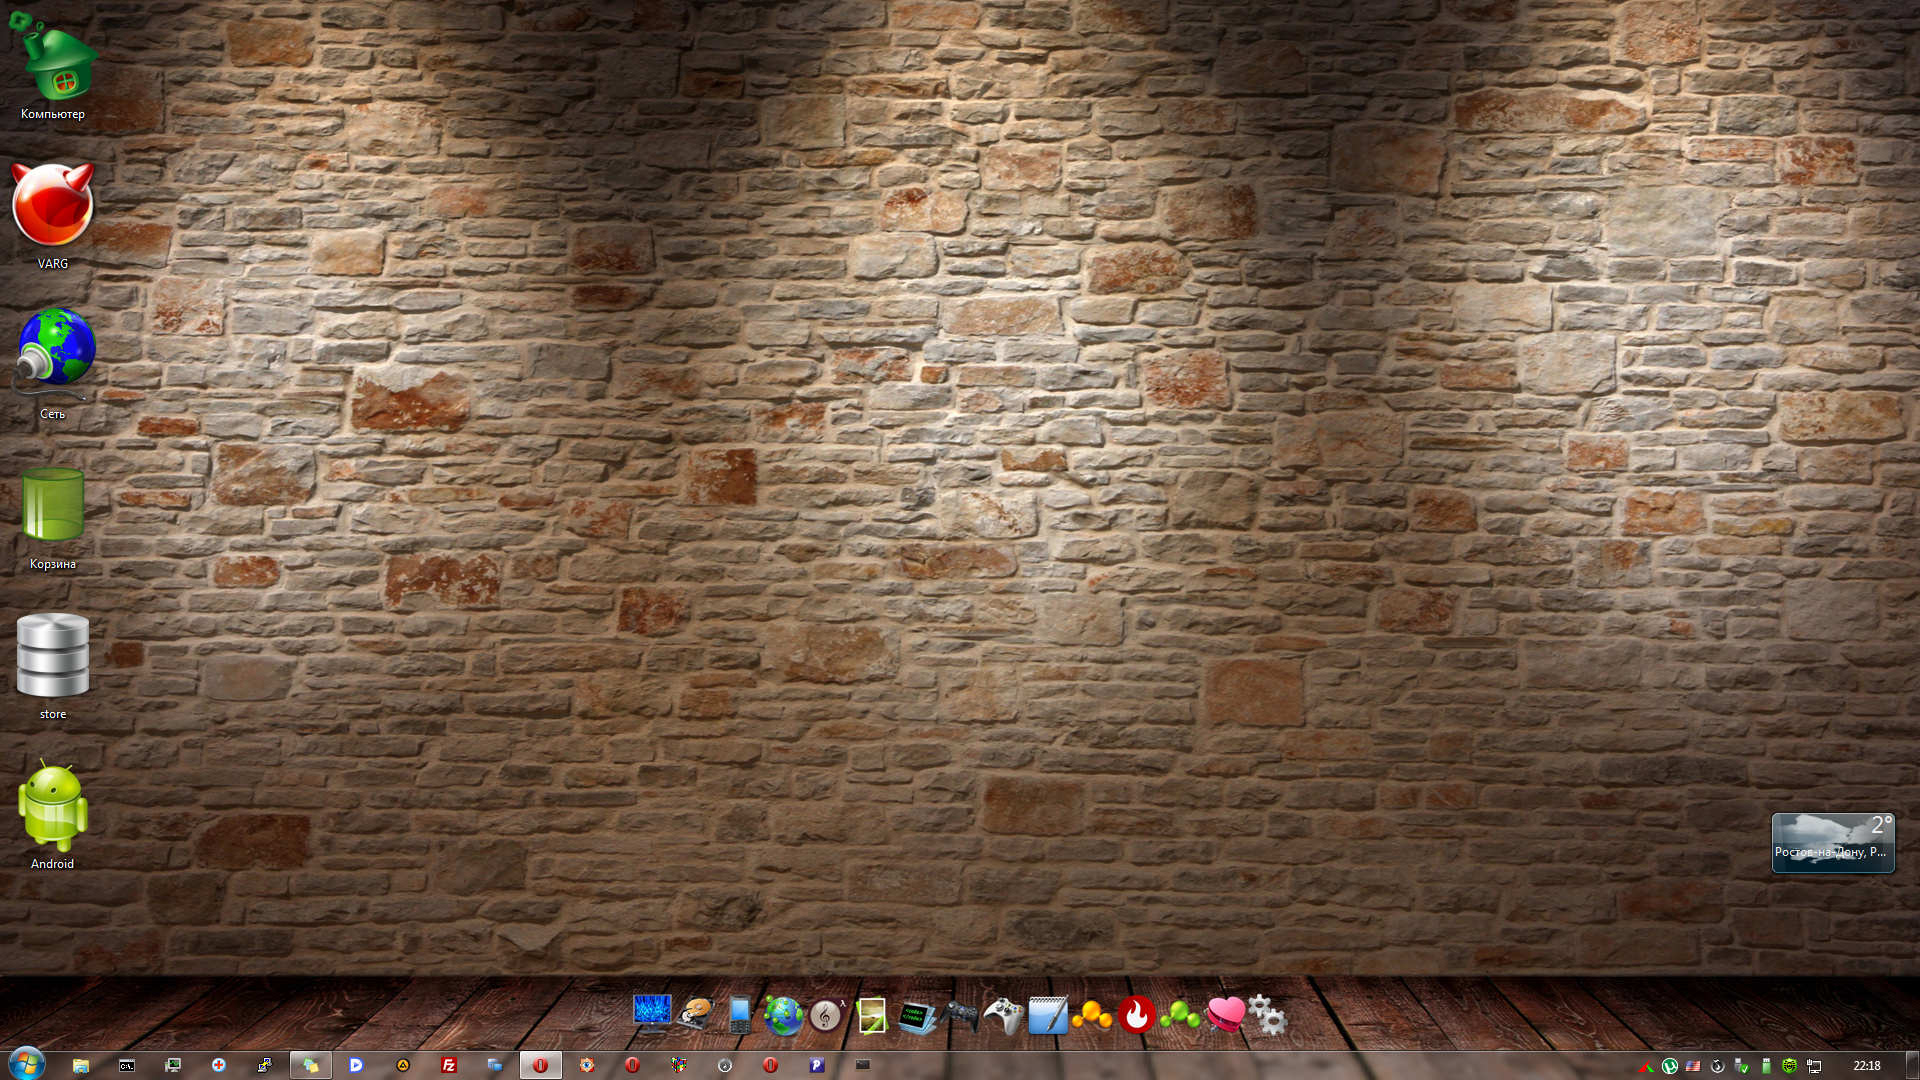The width and height of the screenshot is (1920, 1080).
Task: Open command prompt from taskbar
Action: pyautogui.click(x=127, y=1065)
